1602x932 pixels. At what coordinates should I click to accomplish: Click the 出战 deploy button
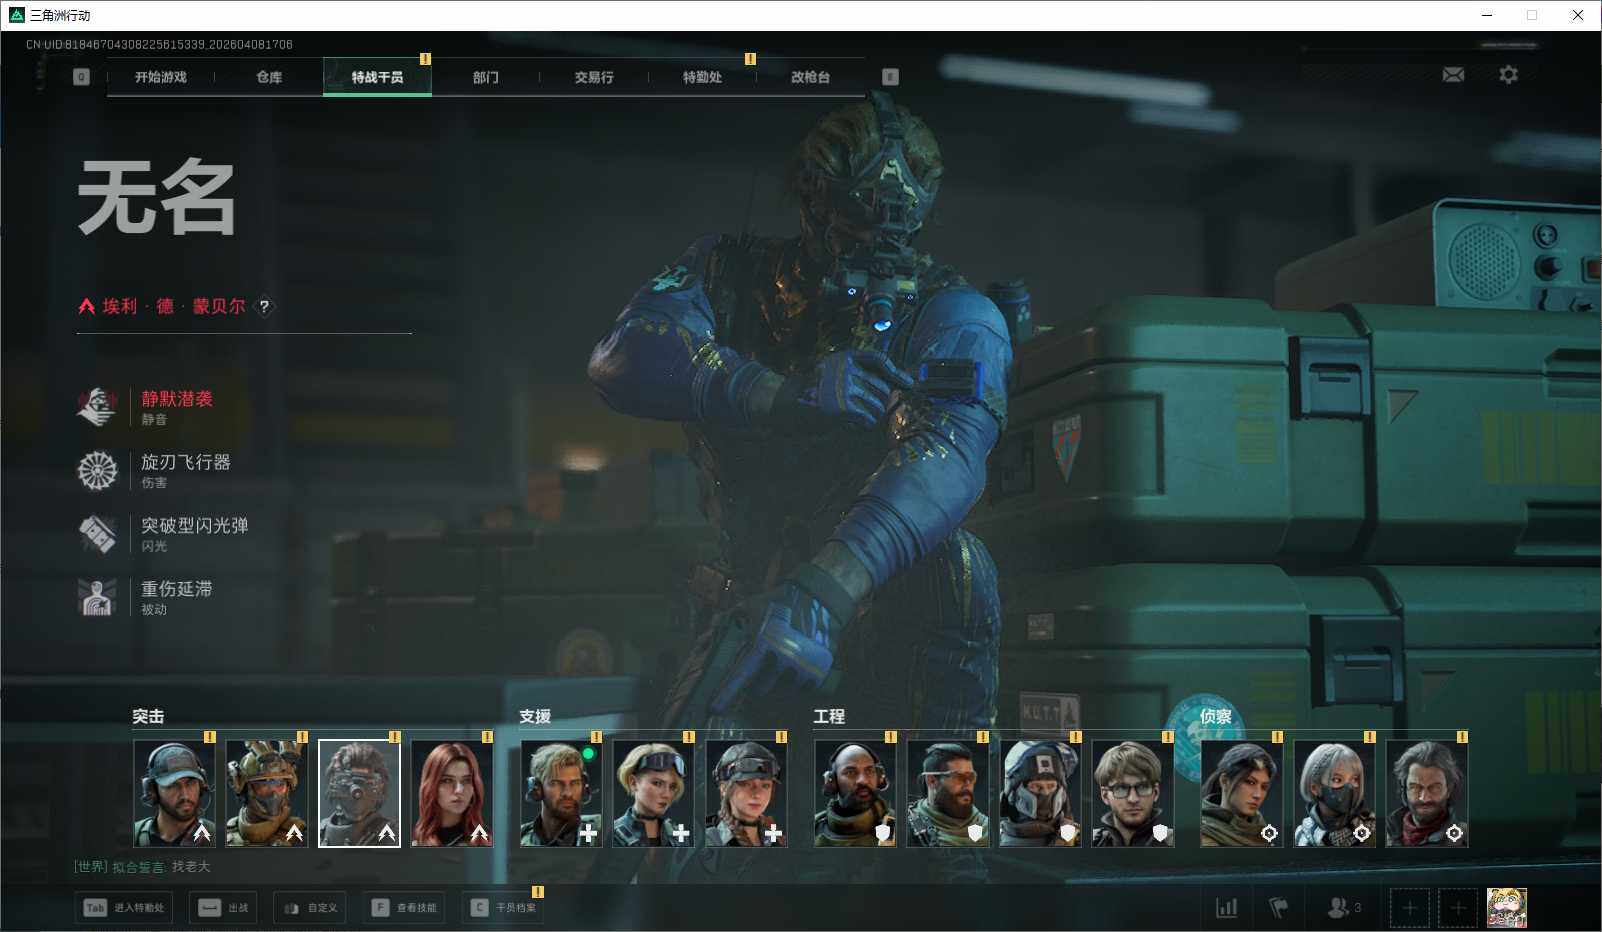223,908
